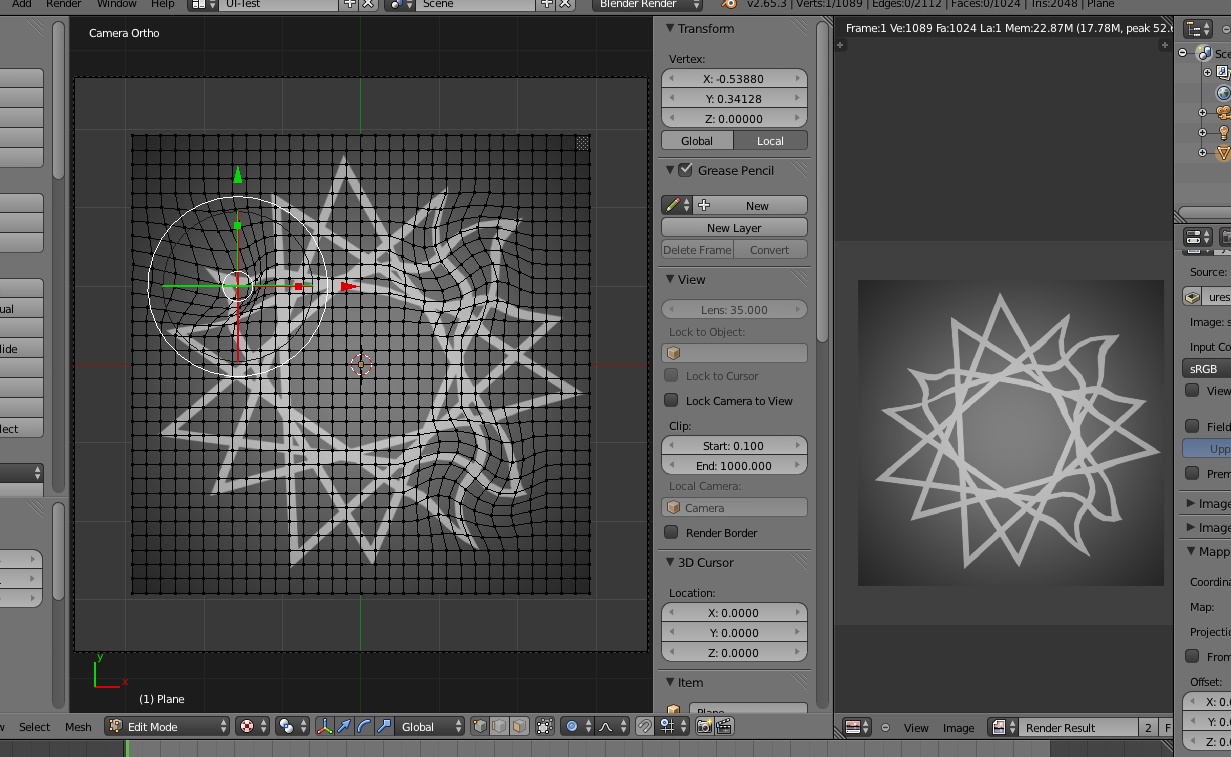
Task: Open the image editor type selector icon
Action: click(x=857, y=727)
